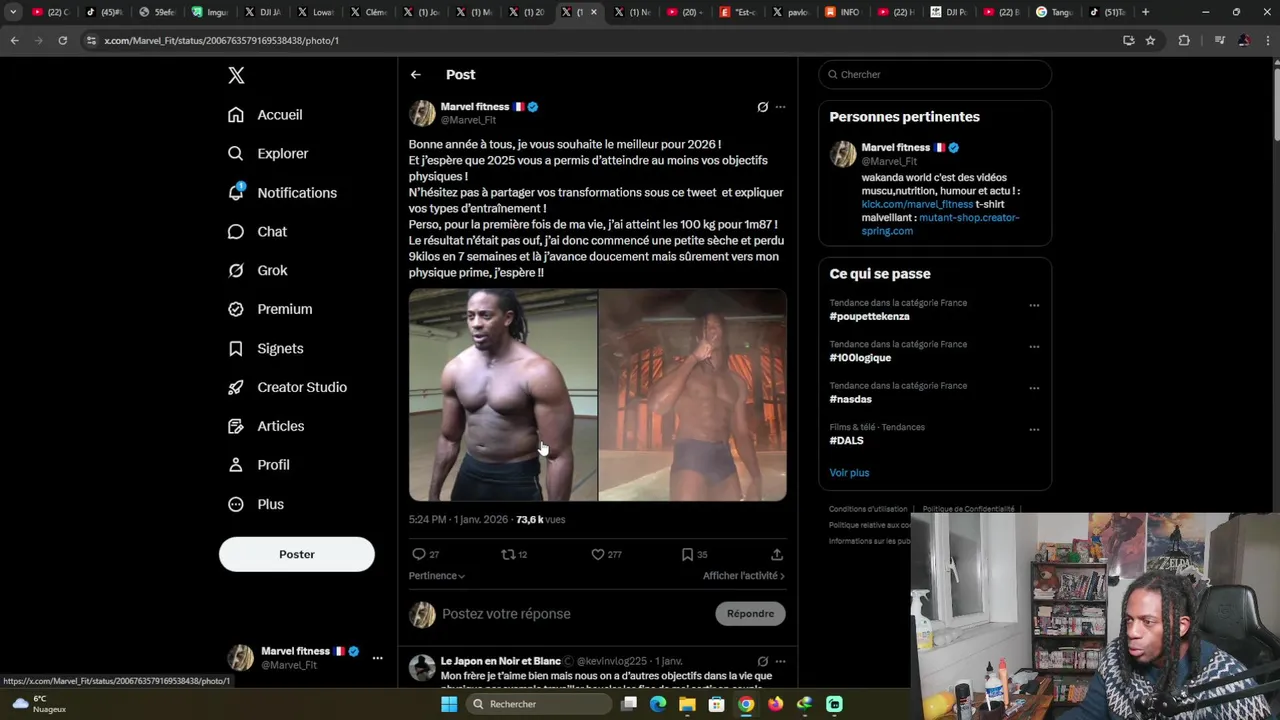Repost the tweet with 12 reposts
Image resolution: width=1280 pixels, height=720 pixels.
tap(514, 554)
